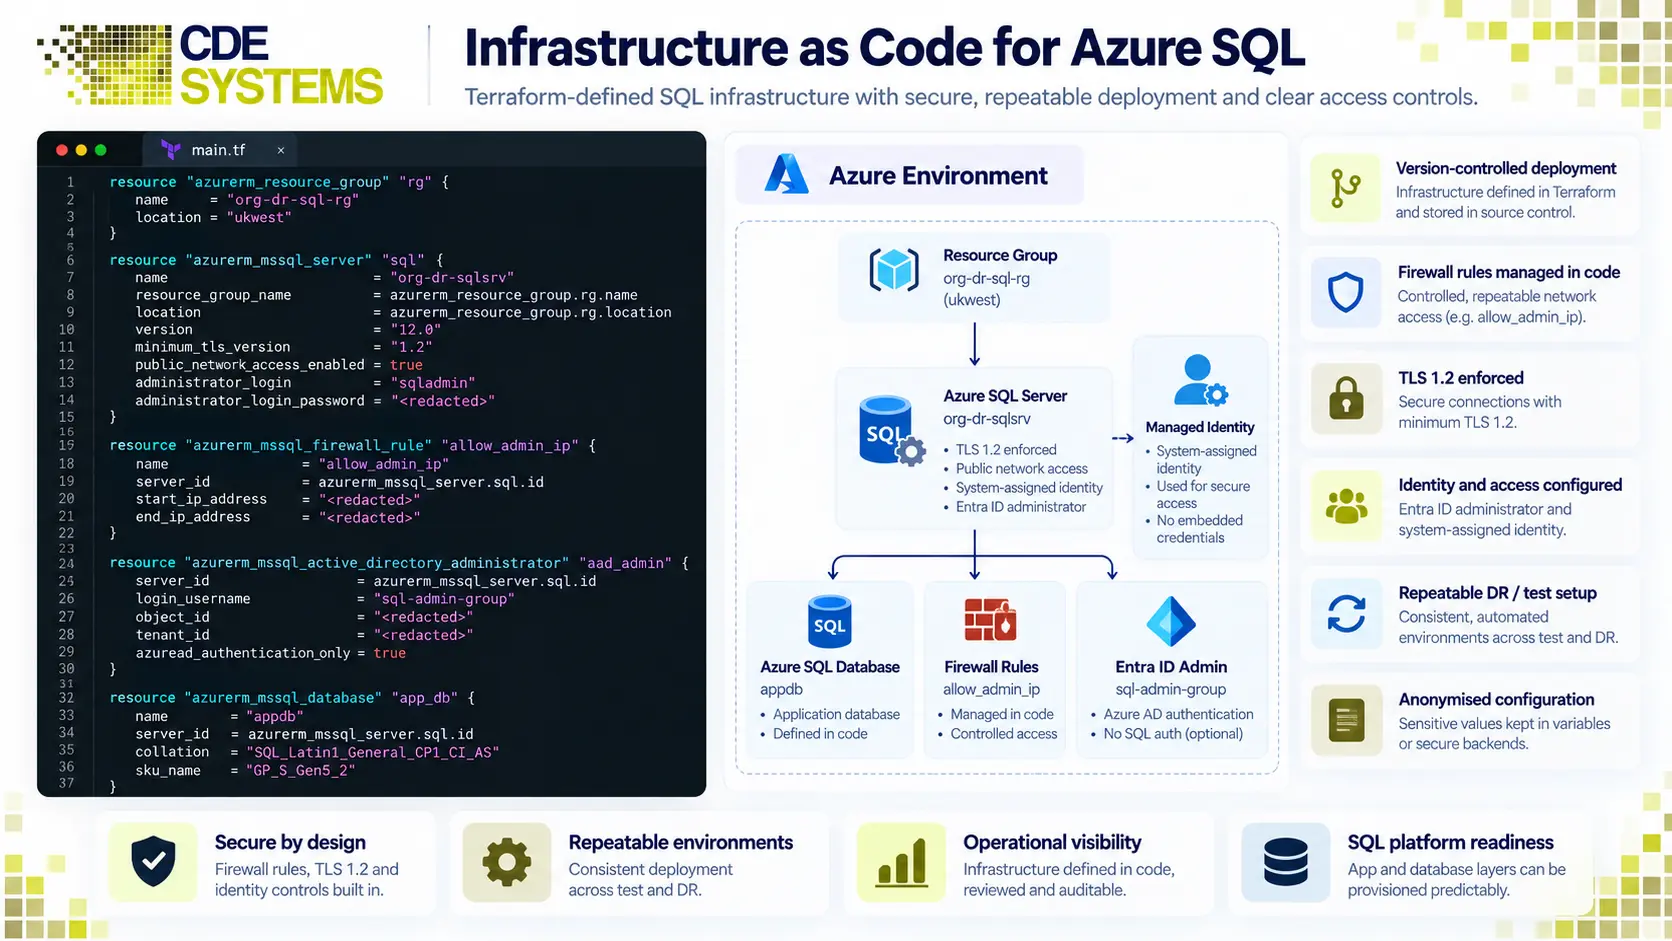Click the Azure logo icon
Image resolution: width=1672 pixels, height=941 pixels.
click(x=786, y=174)
